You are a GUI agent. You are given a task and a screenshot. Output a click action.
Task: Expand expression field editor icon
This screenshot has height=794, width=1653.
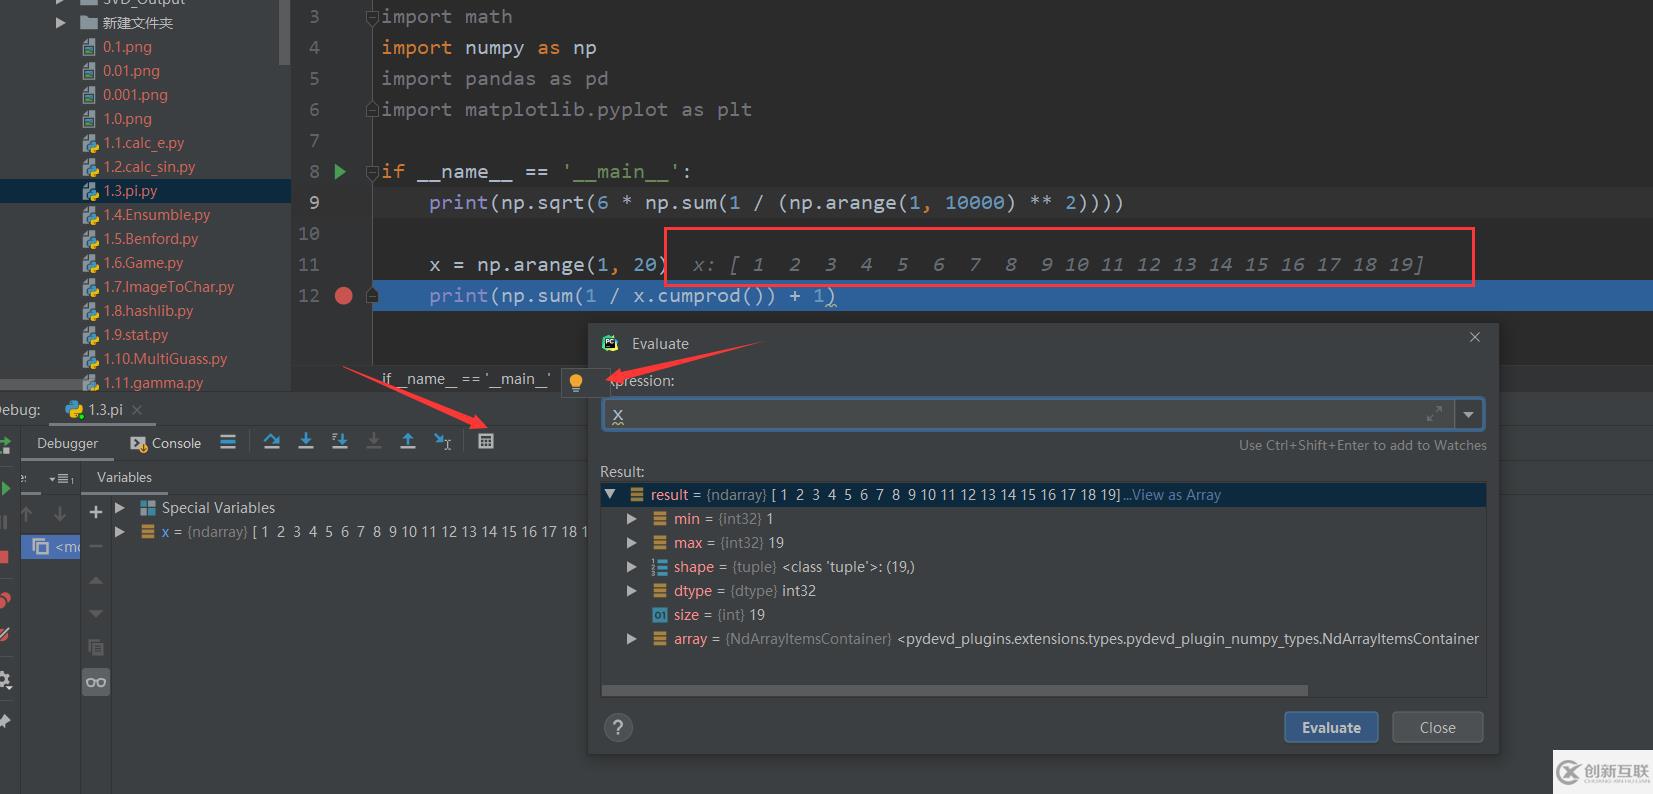pos(1434,413)
